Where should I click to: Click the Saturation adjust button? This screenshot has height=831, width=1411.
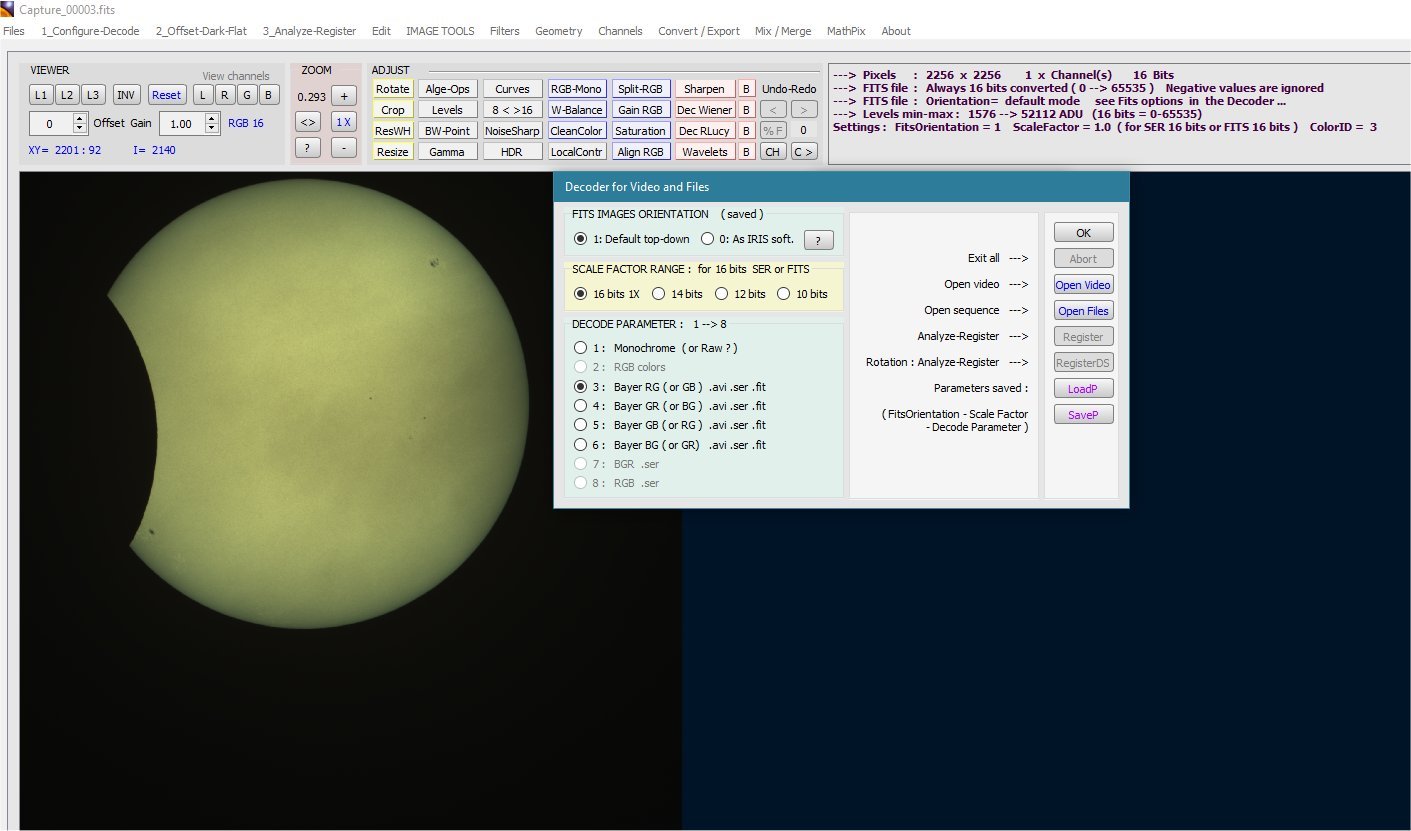(x=640, y=131)
